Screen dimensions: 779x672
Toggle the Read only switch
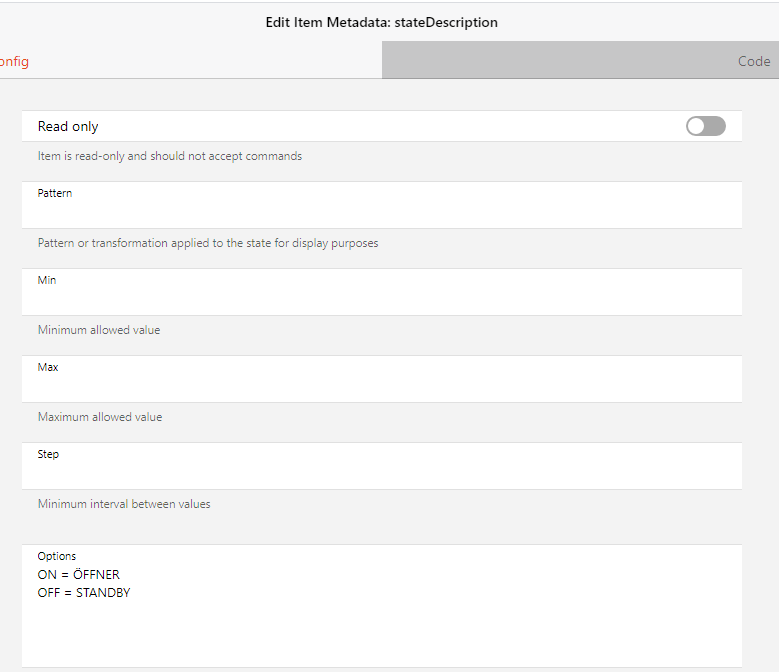705,126
